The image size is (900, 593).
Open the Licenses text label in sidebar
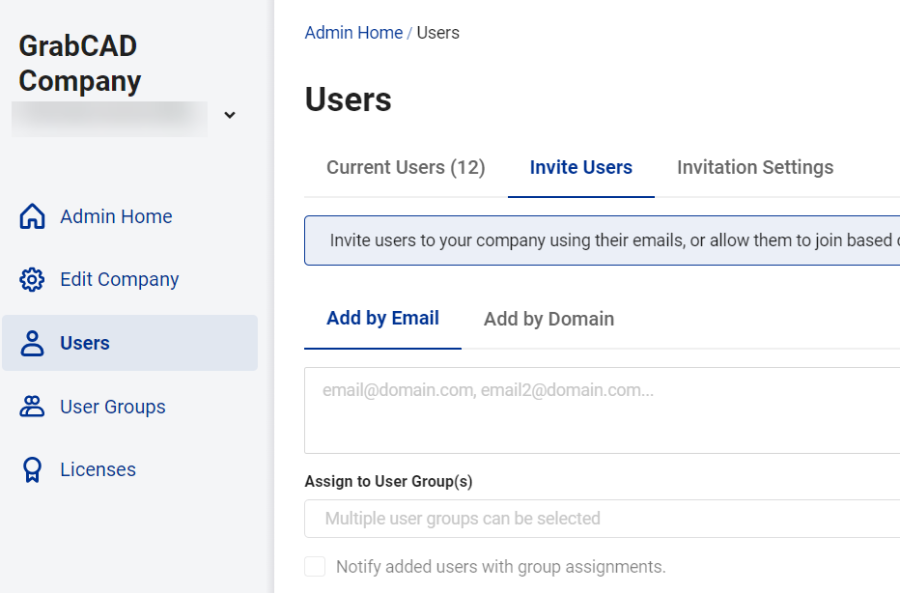(x=97, y=470)
